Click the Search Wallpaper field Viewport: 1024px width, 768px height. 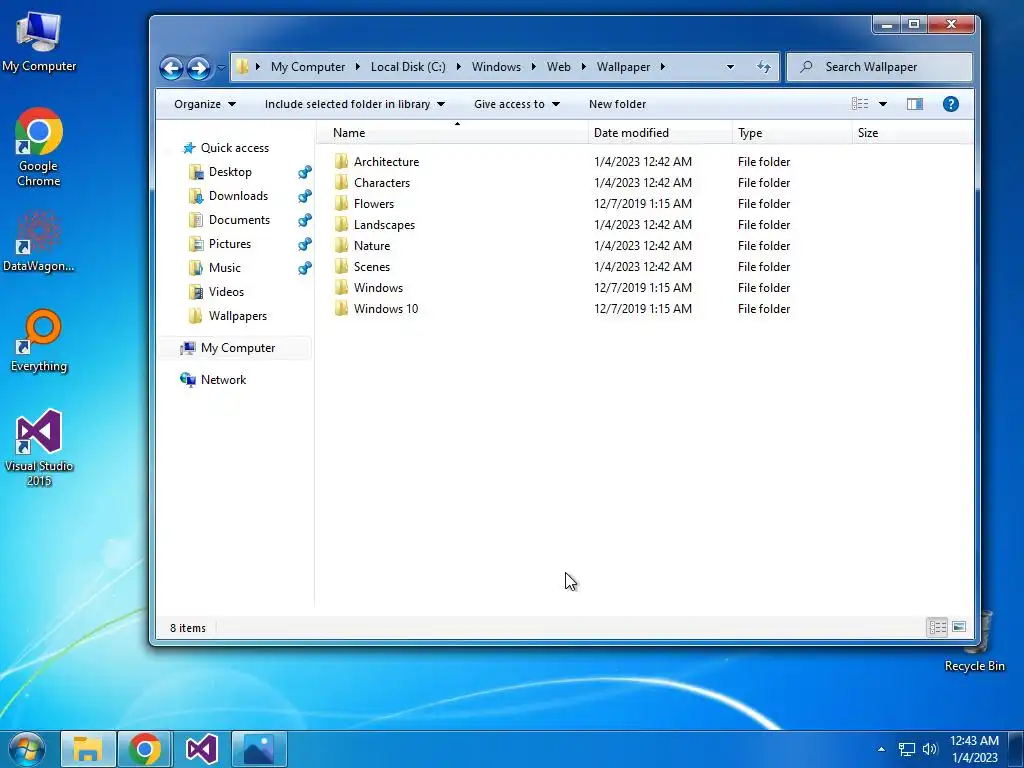[879, 67]
